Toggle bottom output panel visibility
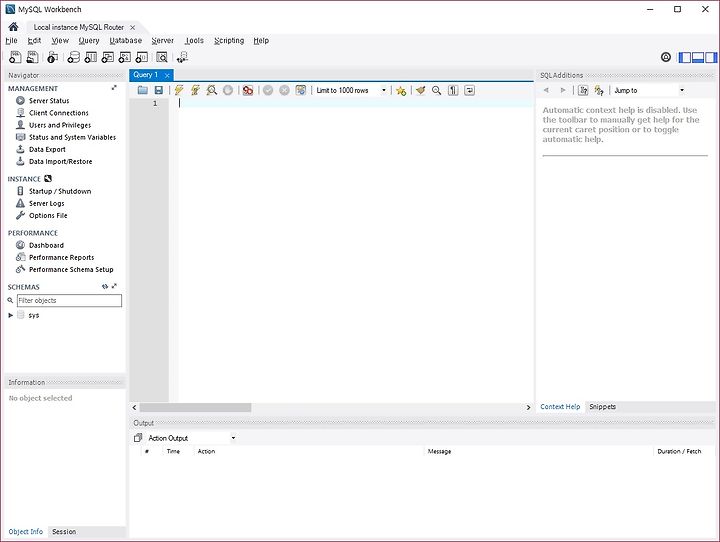 pyautogui.click(x=698, y=57)
